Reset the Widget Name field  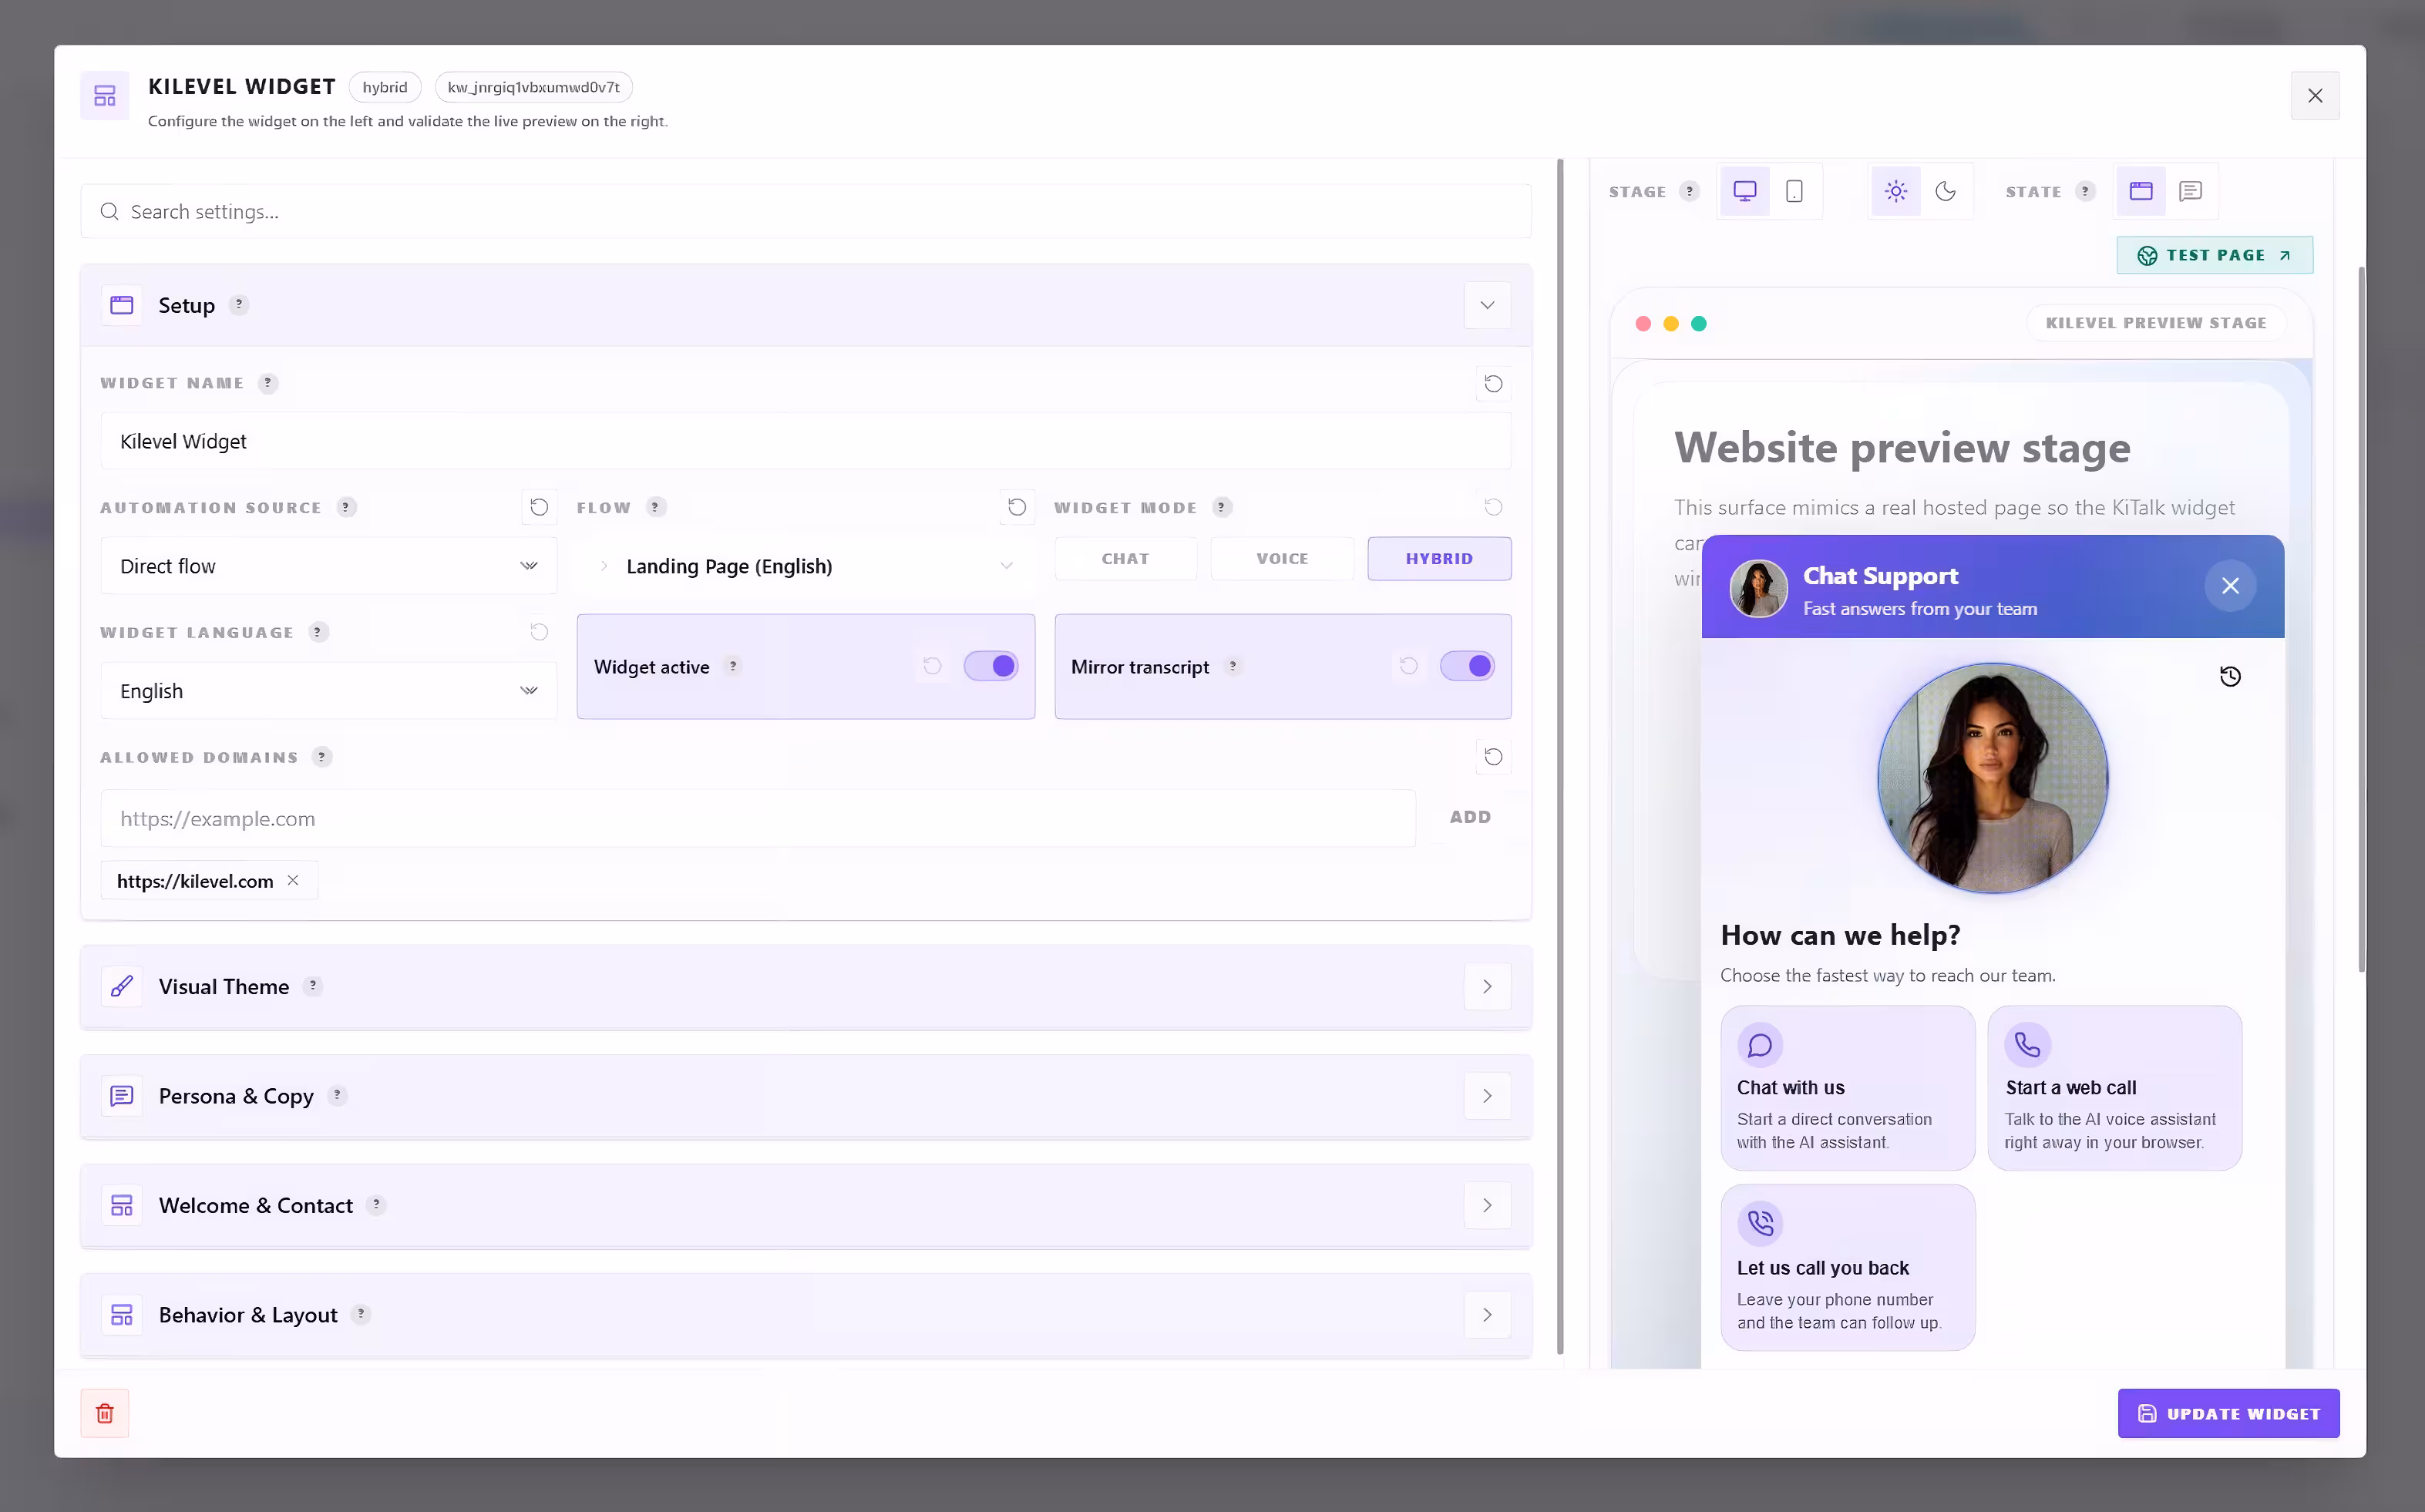click(x=1493, y=384)
